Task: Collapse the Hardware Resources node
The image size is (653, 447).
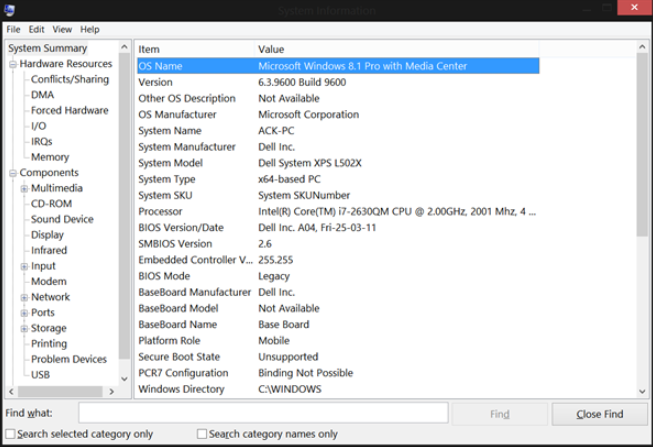Action: [x=13, y=64]
